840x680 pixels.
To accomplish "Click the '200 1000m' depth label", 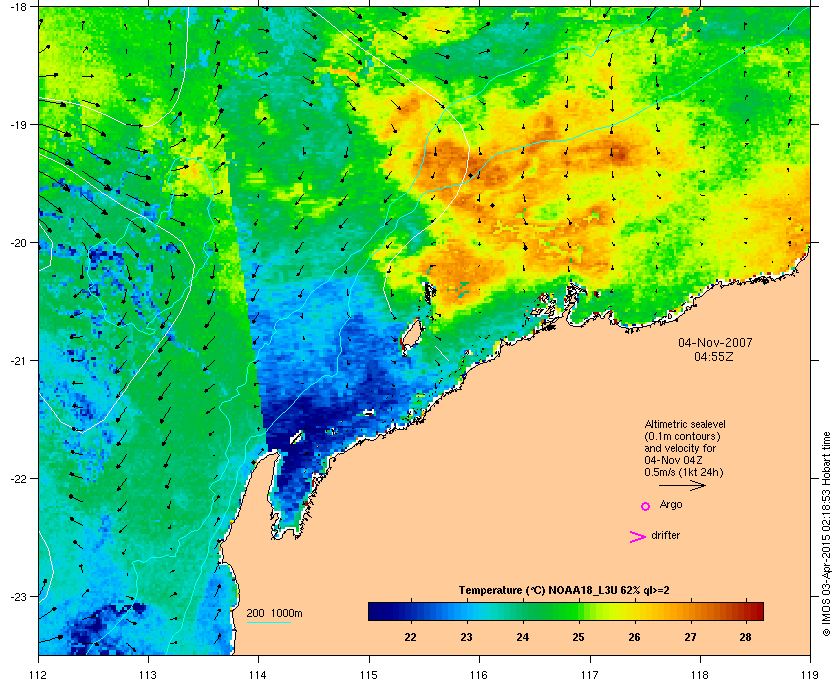I will 274,613.
